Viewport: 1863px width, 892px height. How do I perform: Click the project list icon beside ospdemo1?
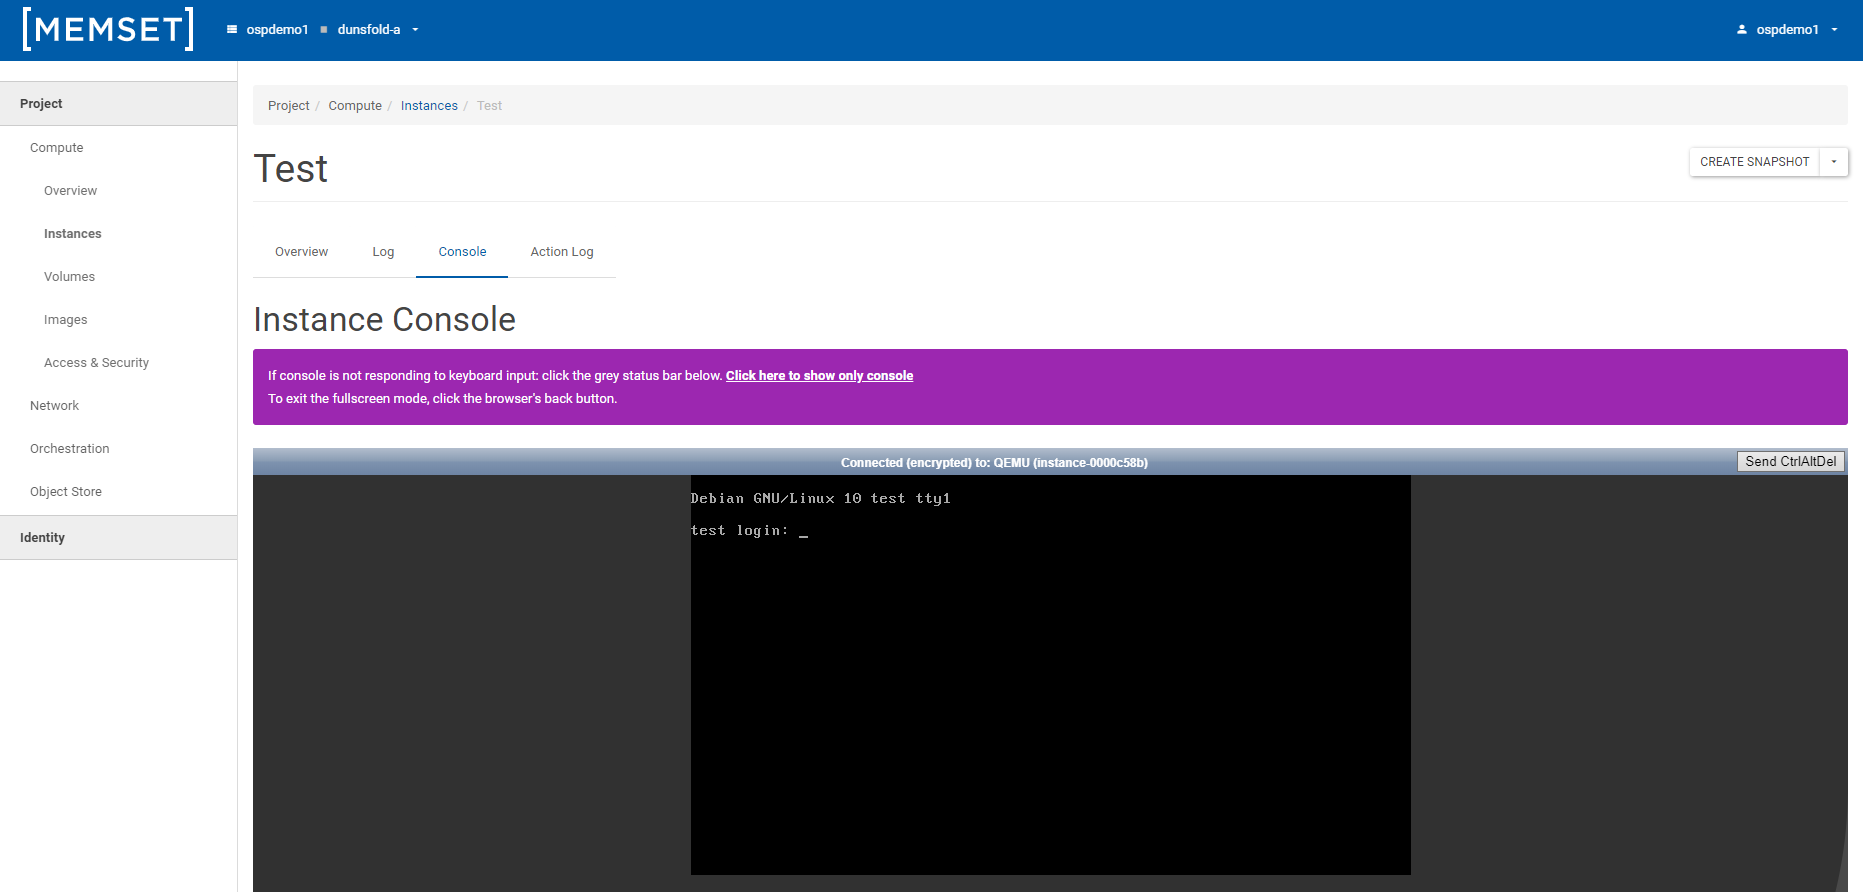pos(232,30)
